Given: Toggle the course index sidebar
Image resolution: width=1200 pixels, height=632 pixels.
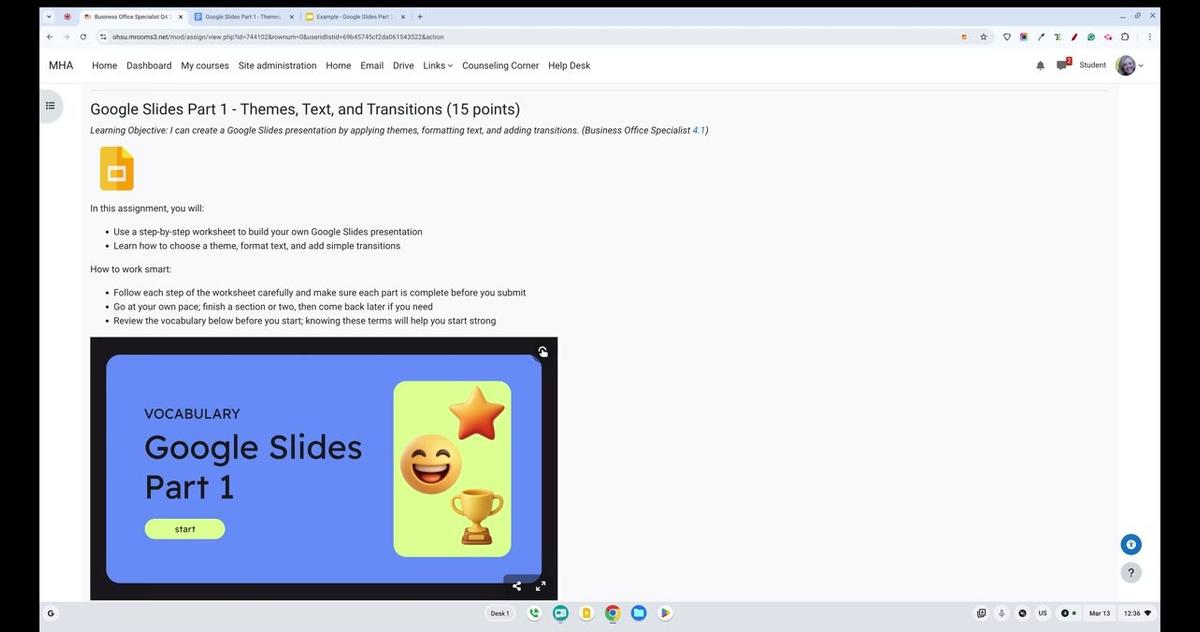Looking at the screenshot, I should pos(50,105).
